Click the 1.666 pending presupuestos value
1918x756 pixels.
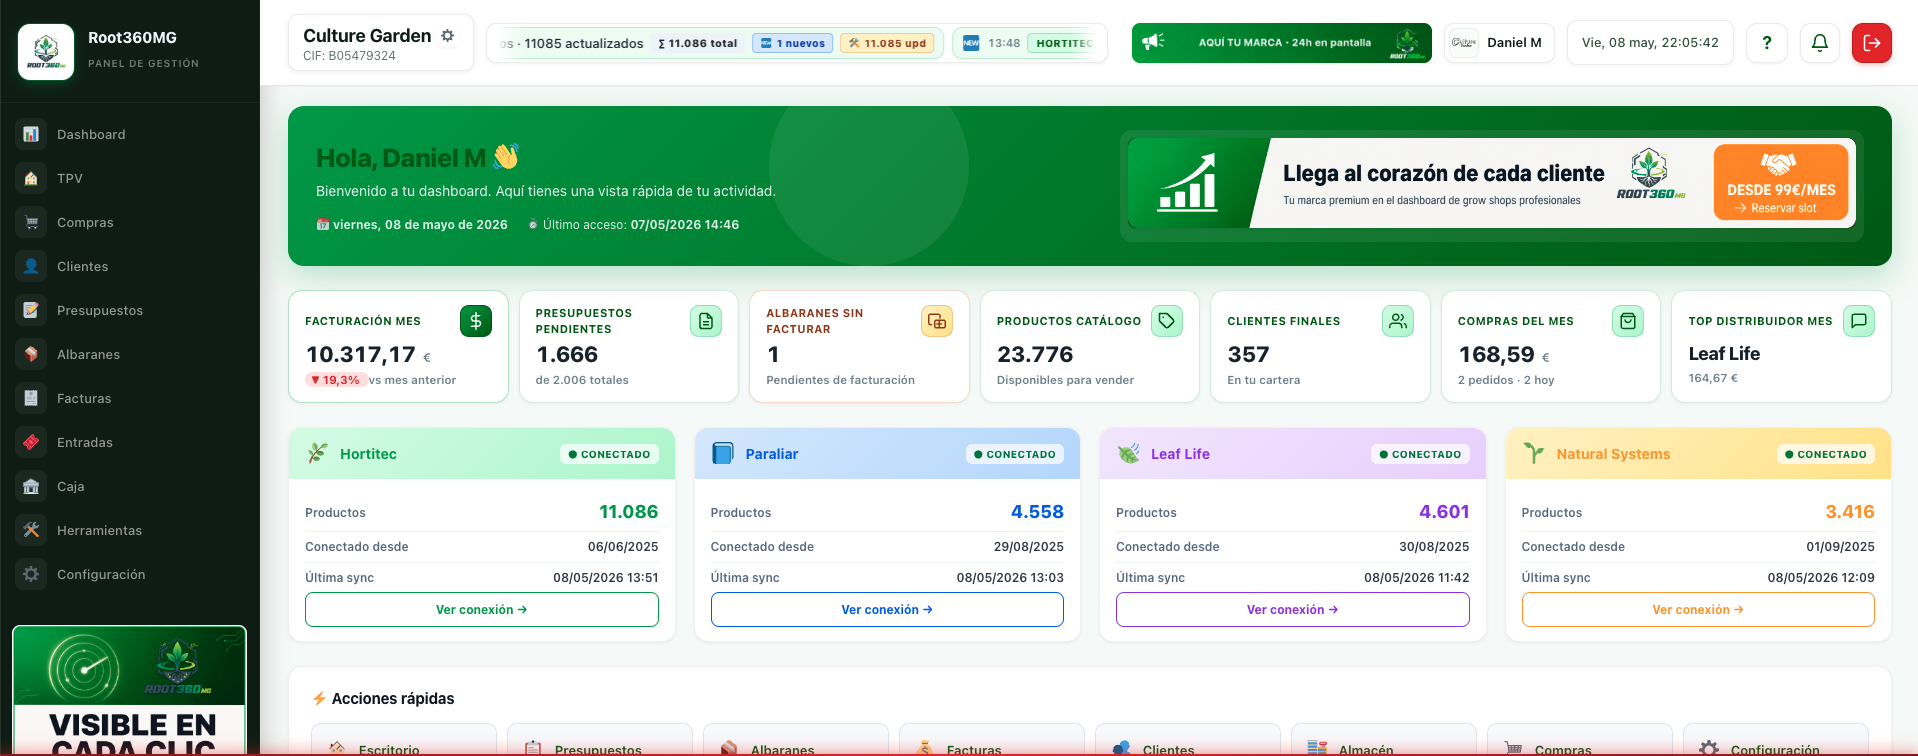(x=567, y=354)
